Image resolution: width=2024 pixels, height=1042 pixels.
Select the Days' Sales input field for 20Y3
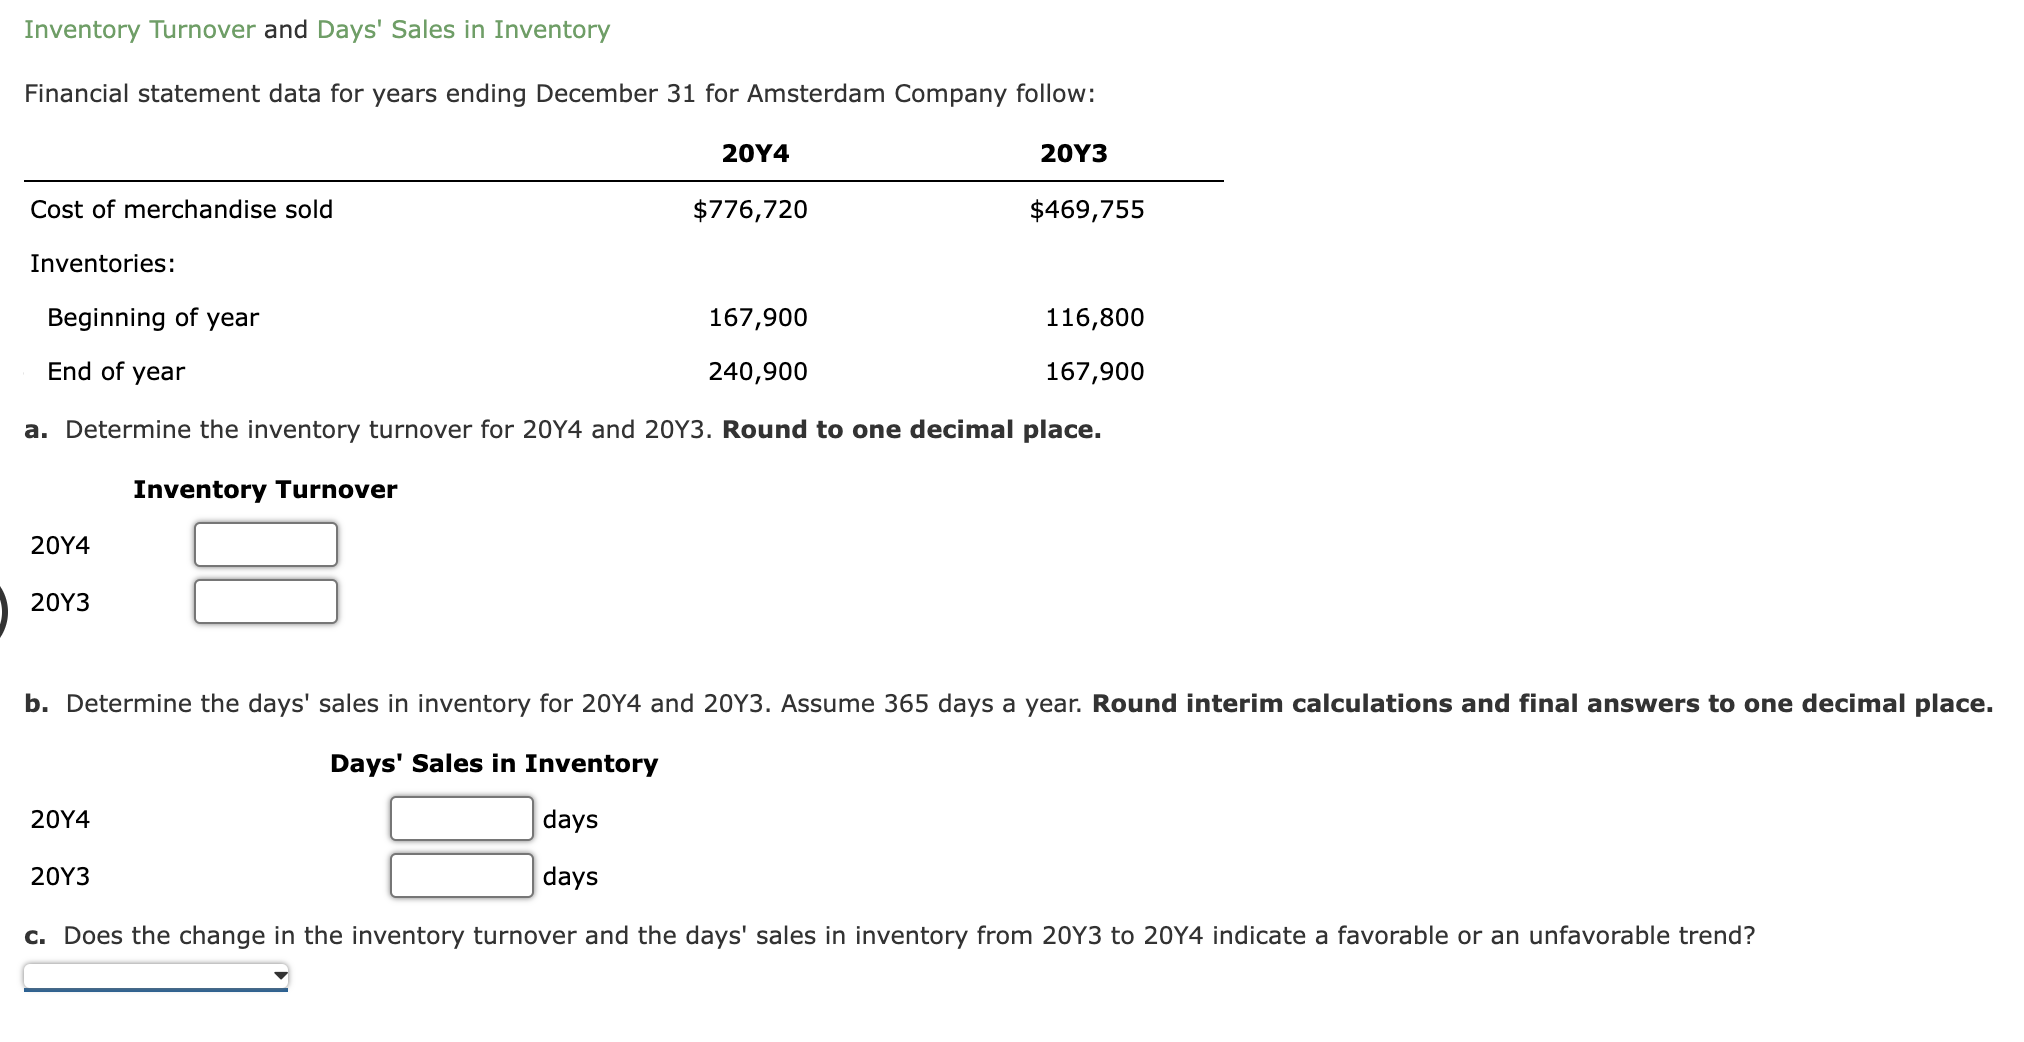pos(460,875)
